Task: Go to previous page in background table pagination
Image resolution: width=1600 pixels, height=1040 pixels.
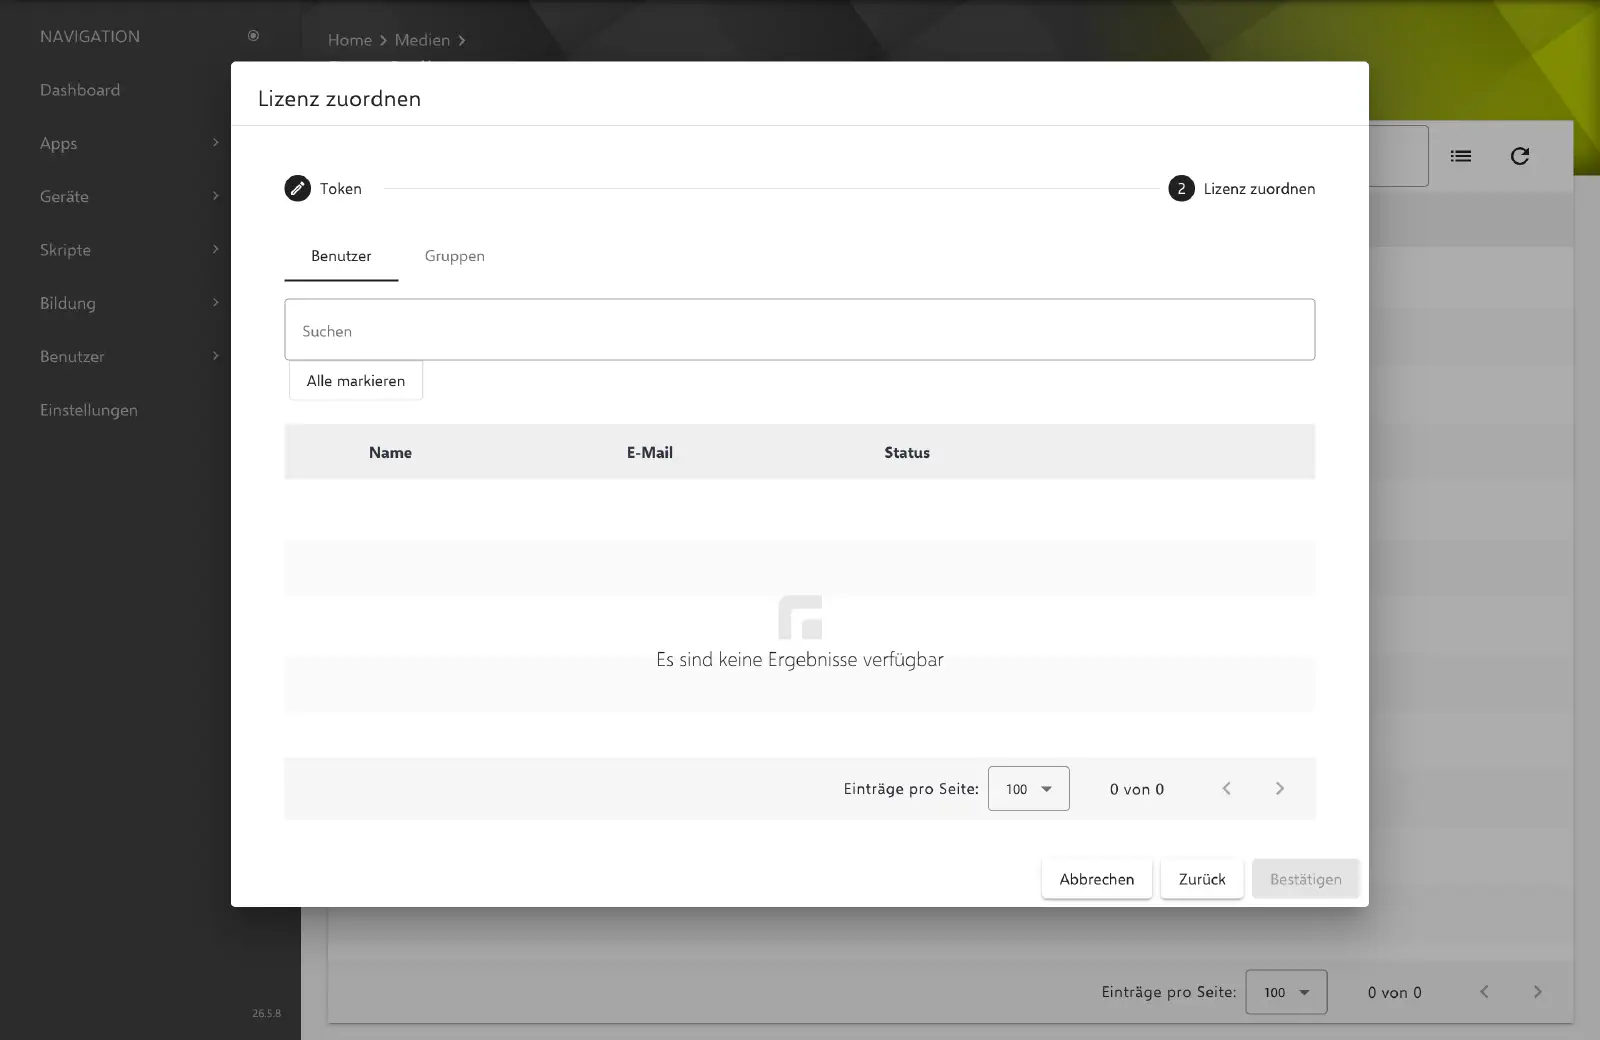Action: (1485, 992)
